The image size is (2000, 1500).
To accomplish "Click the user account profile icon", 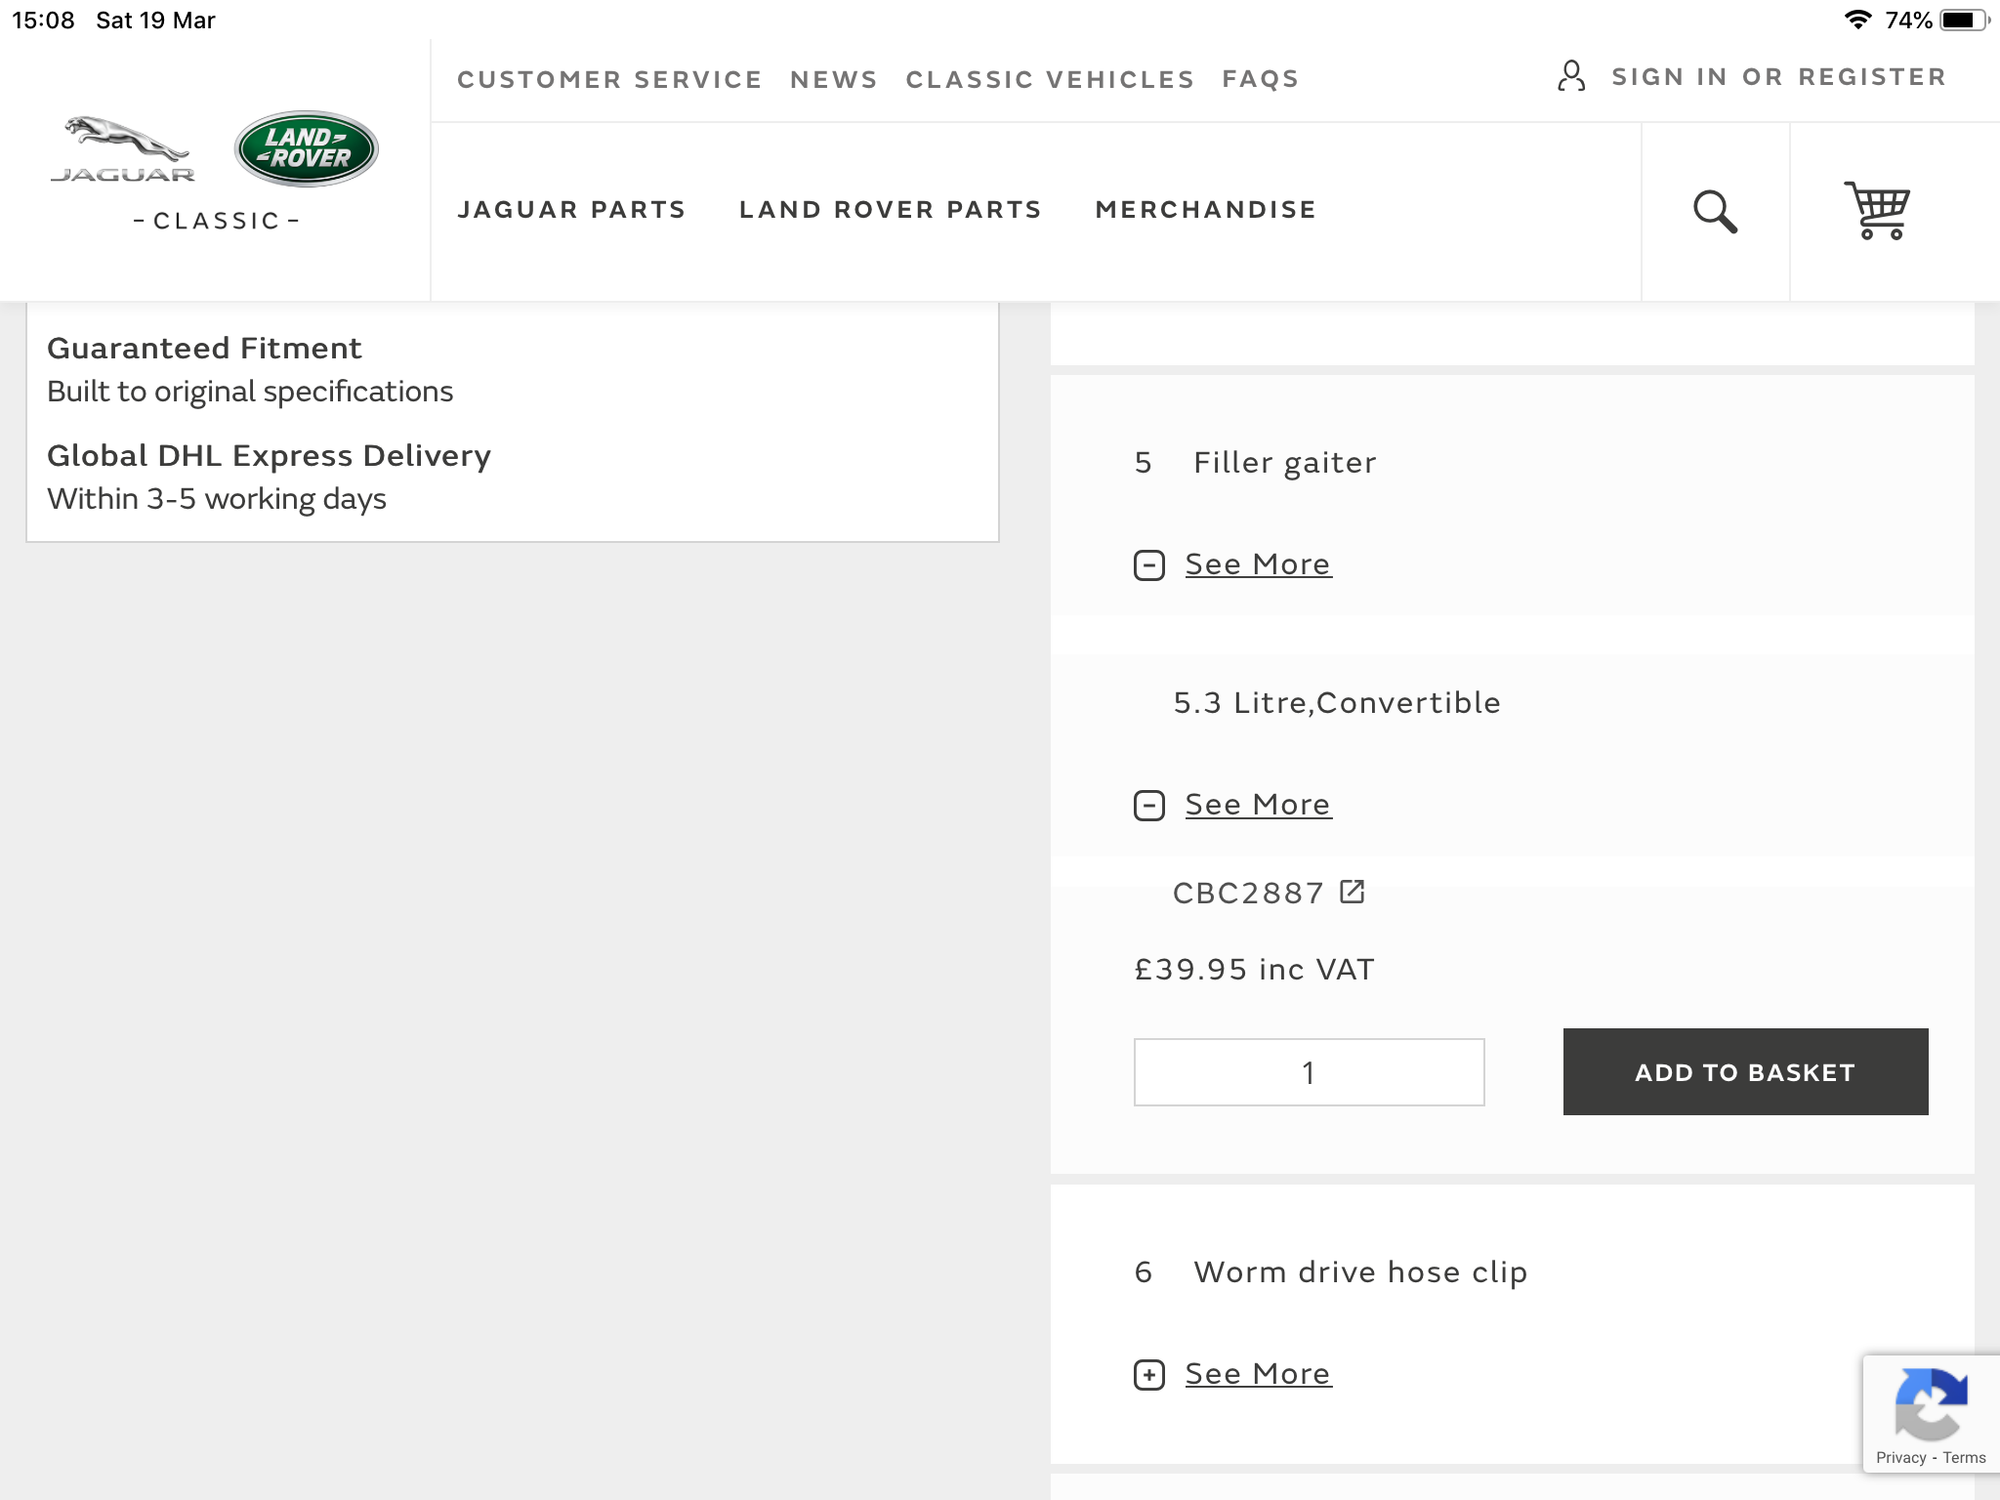I will (1571, 76).
